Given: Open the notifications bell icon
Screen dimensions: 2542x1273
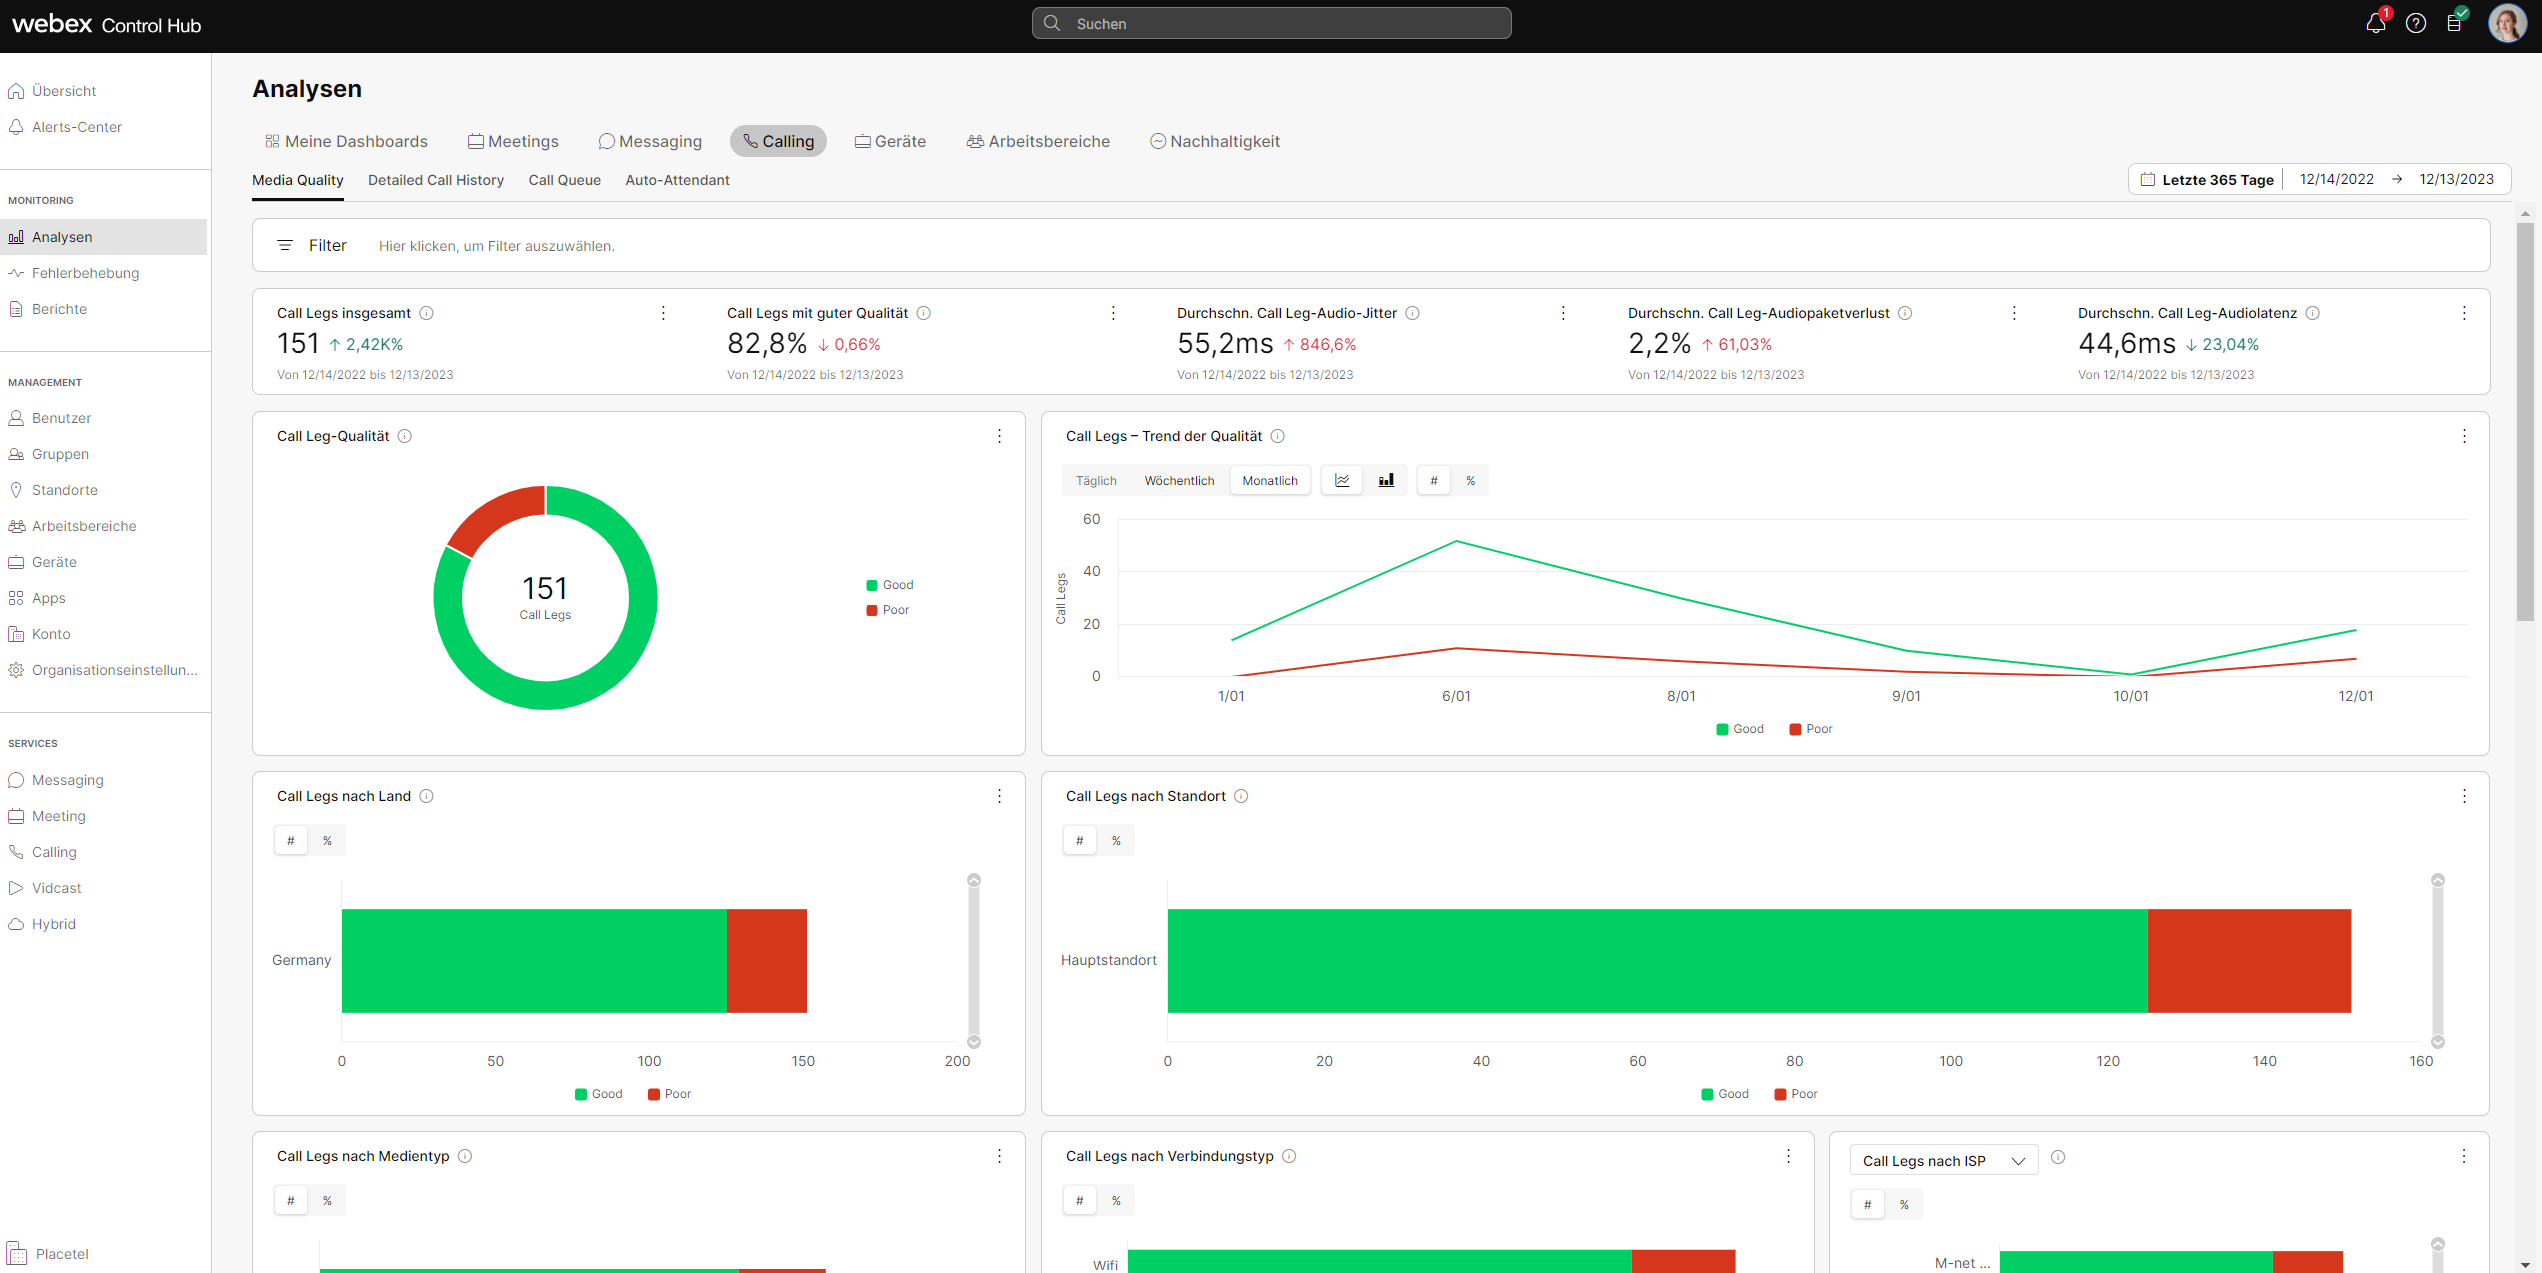Looking at the screenshot, I should 2376,23.
